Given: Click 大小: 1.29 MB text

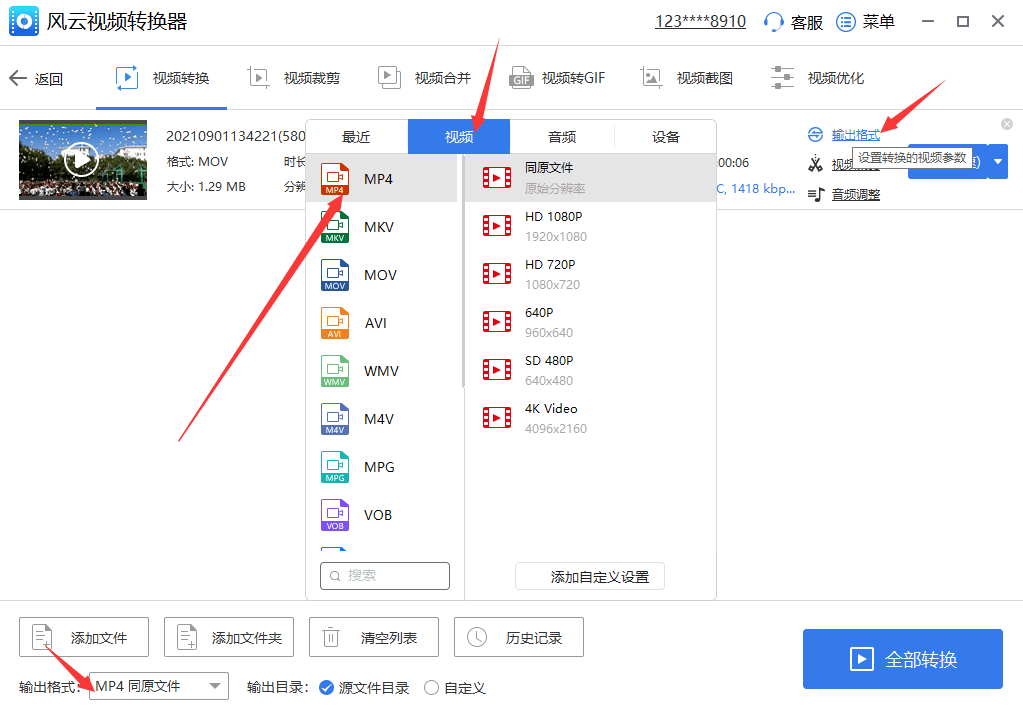Looking at the screenshot, I should (206, 187).
